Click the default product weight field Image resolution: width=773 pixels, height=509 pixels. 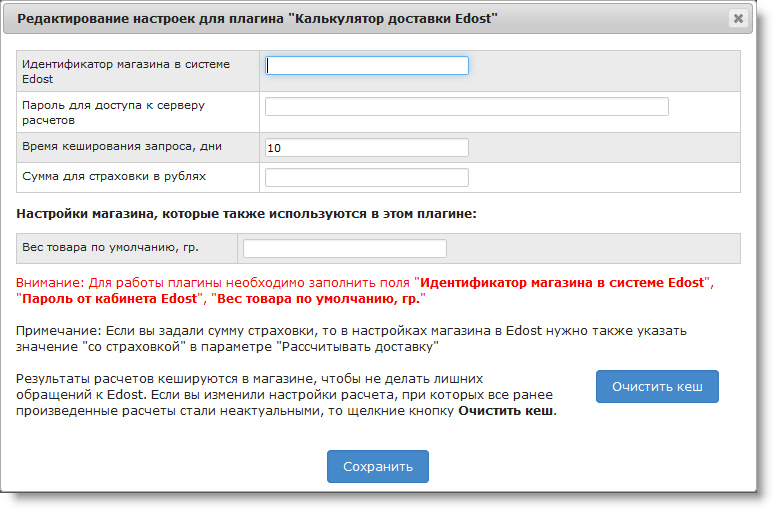[345, 249]
